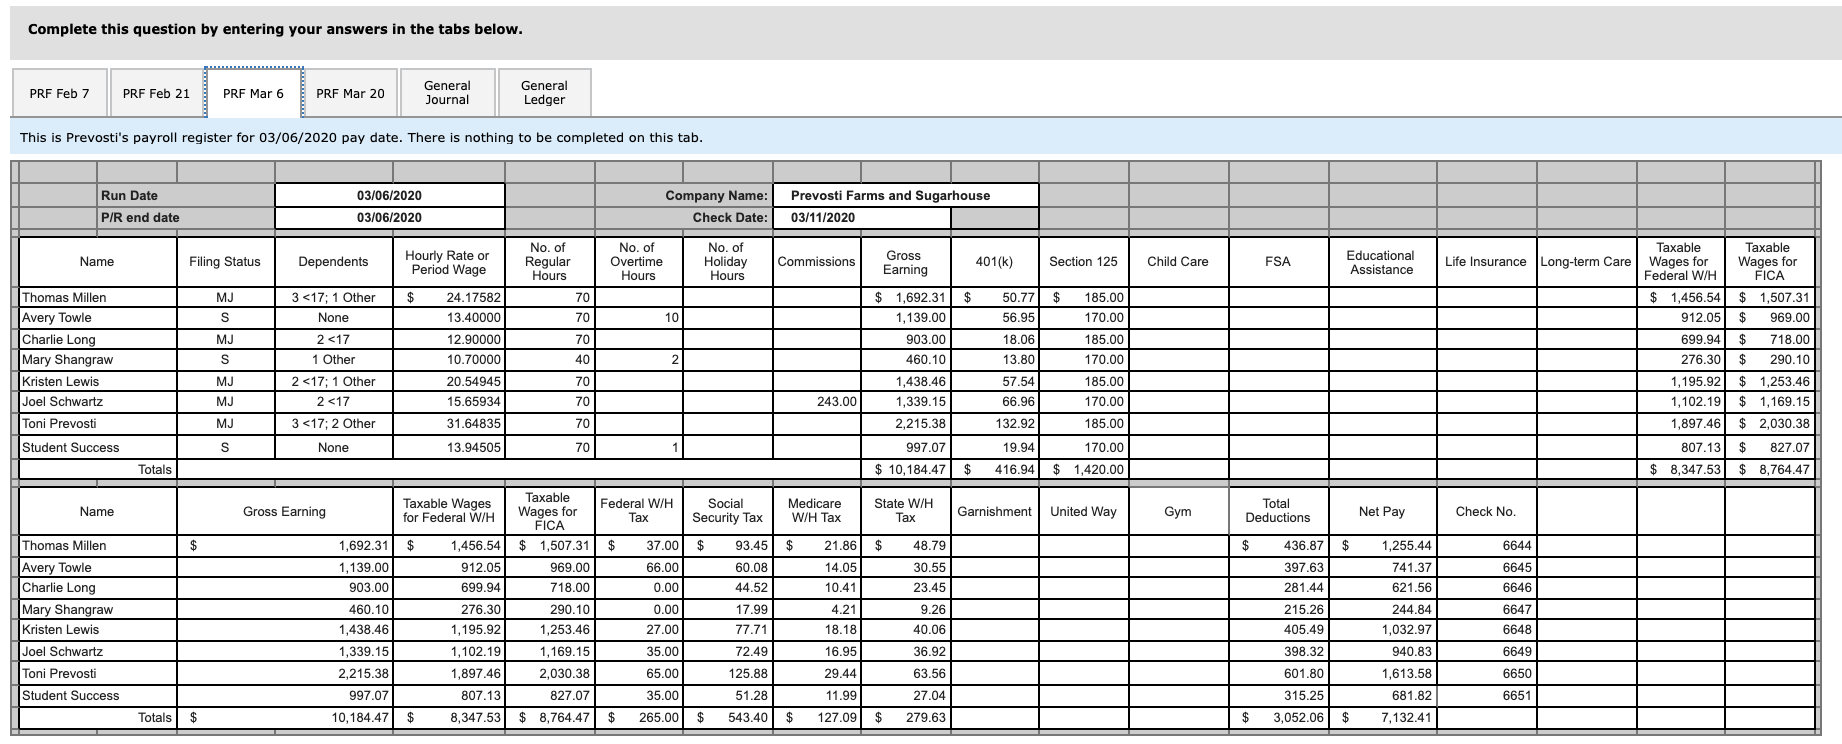Click the United Way column header
This screenshot has height=744, width=1842.
1084,511
